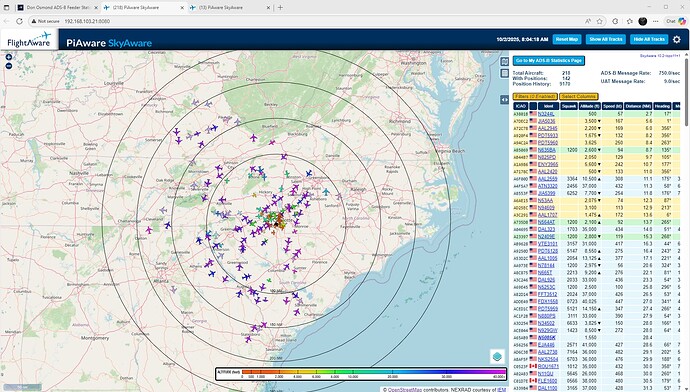Close the (13) PiAware SkyAware tab
This screenshot has width=690, height=392.
click(x=268, y=7)
